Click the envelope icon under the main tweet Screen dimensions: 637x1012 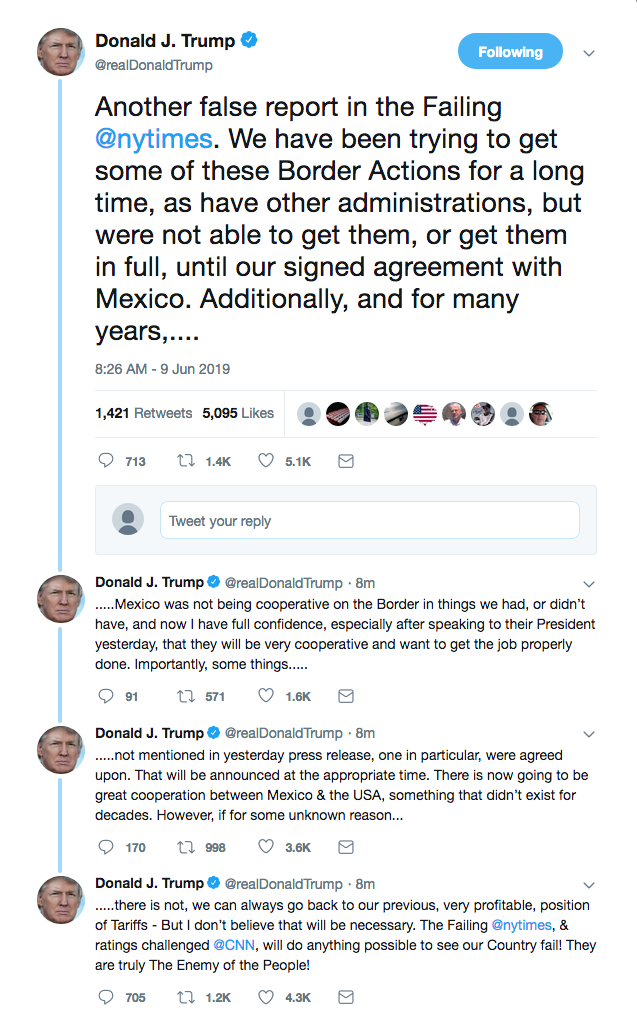[x=346, y=461]
